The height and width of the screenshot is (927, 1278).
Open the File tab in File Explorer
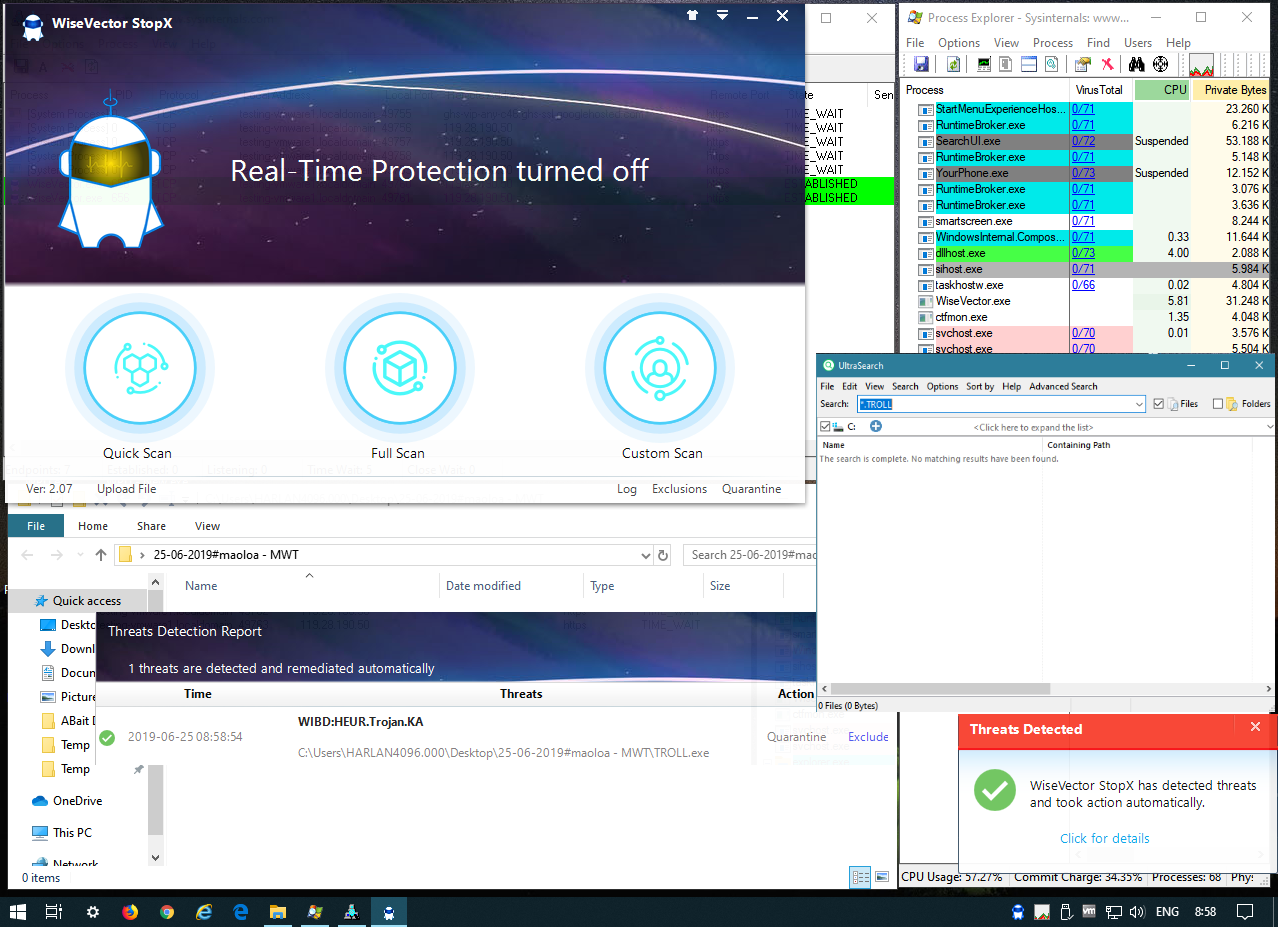pyautogui.click(x=36, y=526)
